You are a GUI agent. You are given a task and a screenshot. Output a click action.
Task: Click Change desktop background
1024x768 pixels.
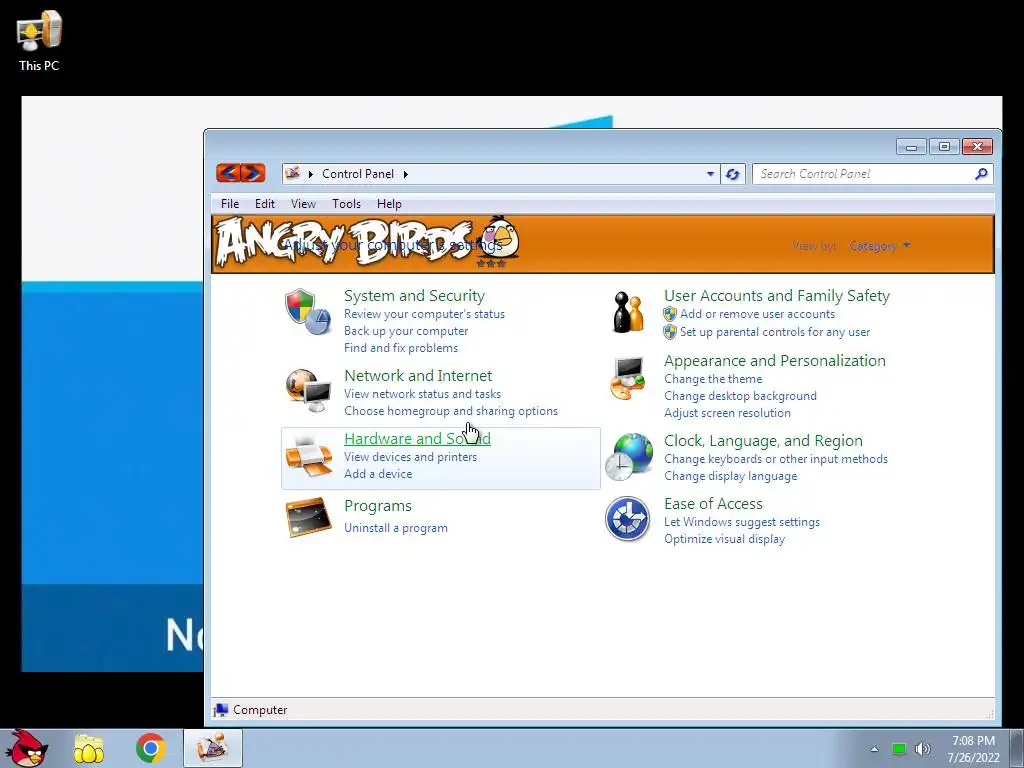click(741, 396)
